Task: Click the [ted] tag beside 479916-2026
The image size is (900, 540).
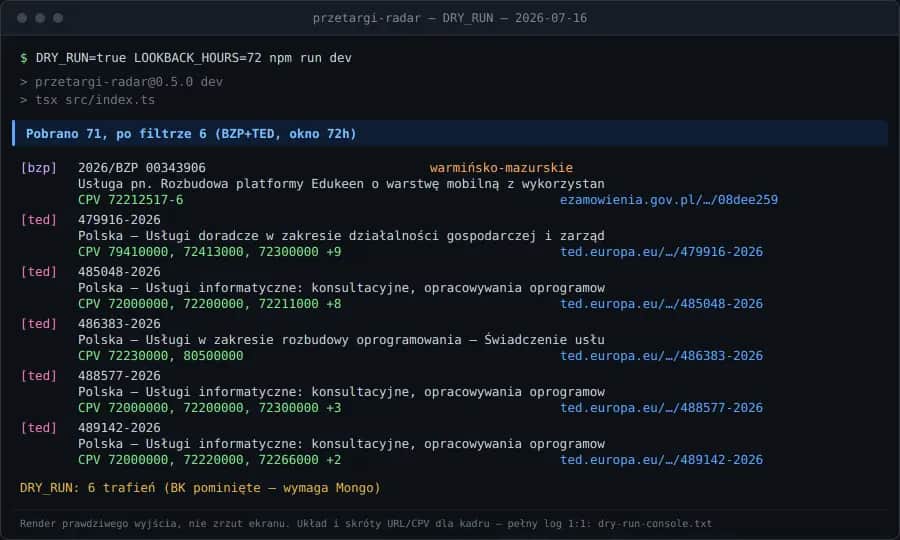Action: (38, 220)
